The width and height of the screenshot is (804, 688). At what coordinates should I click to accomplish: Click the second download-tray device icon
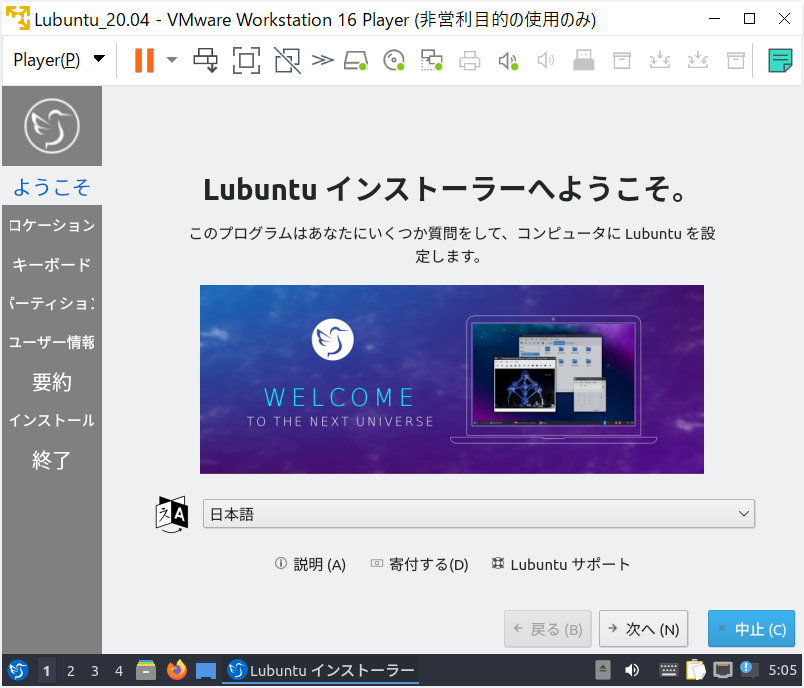[697, 60]
